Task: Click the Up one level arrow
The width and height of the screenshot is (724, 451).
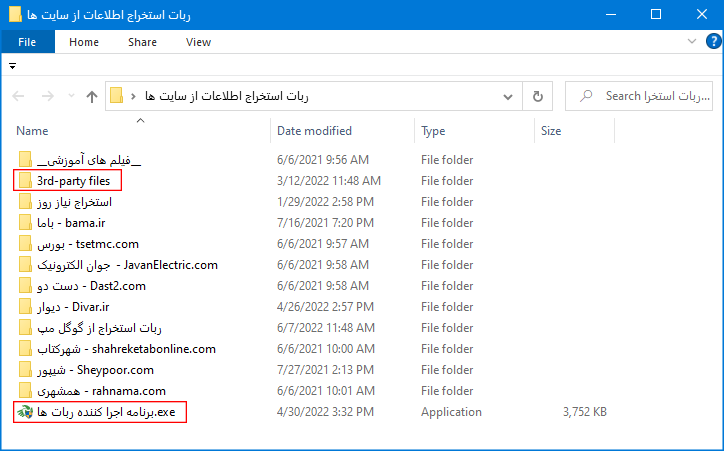Action: tap(92, 97)
